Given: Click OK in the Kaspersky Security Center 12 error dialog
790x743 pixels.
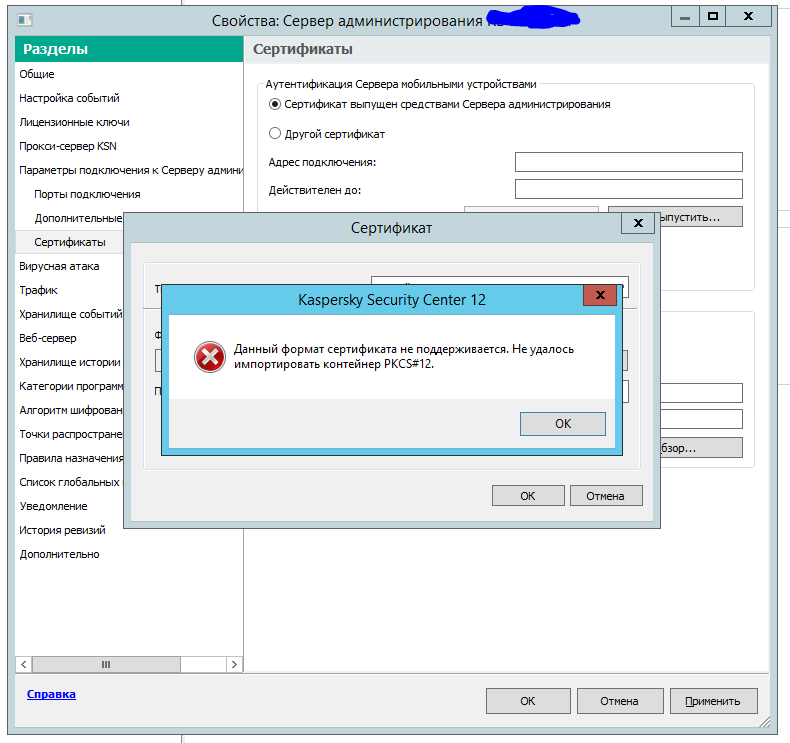Looking at the screenshot, I should click(x=563, y=424).
